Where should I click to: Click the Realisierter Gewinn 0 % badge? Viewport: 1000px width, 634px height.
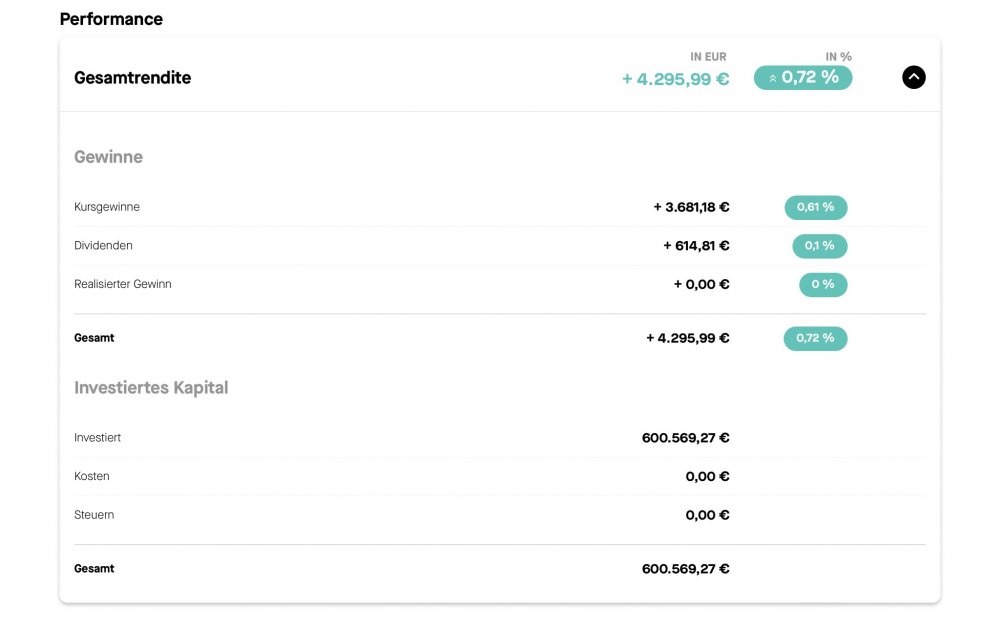click(x=822, y=285)
